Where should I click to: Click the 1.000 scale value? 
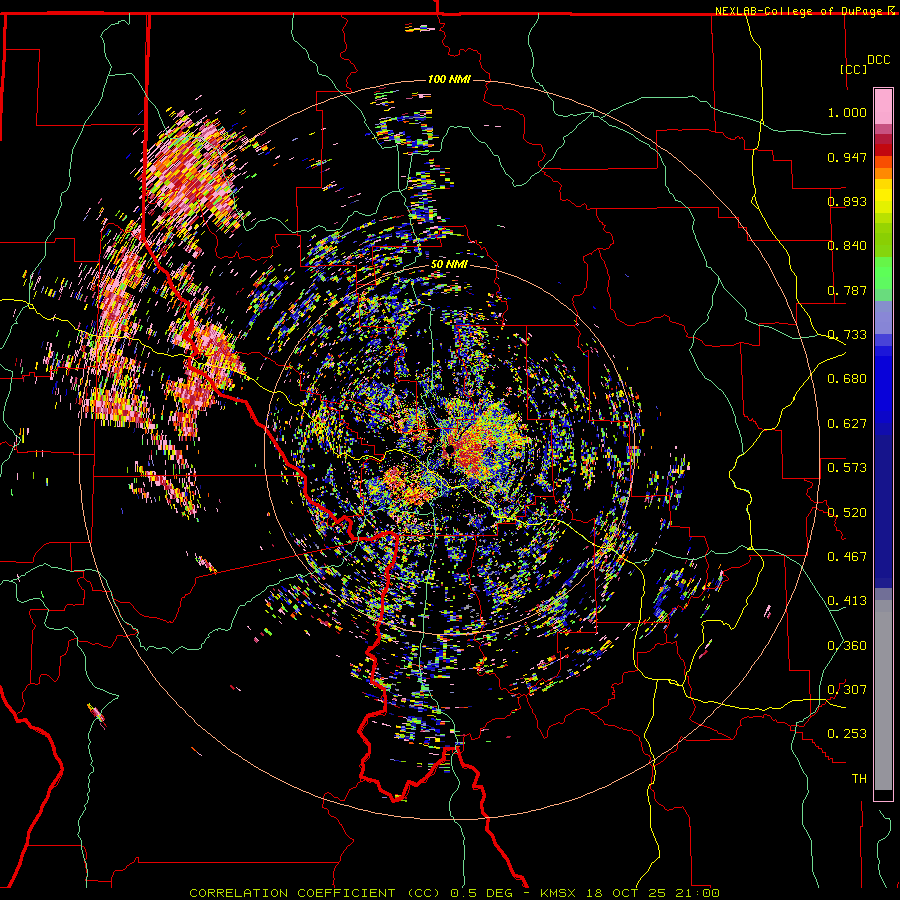pos(847,112)
